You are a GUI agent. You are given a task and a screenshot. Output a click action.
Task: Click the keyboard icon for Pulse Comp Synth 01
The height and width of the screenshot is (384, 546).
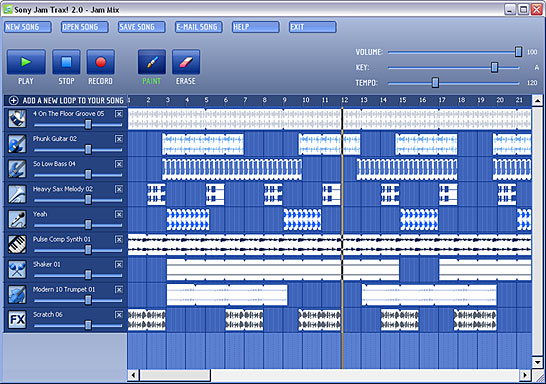click(x=17, y=244)
